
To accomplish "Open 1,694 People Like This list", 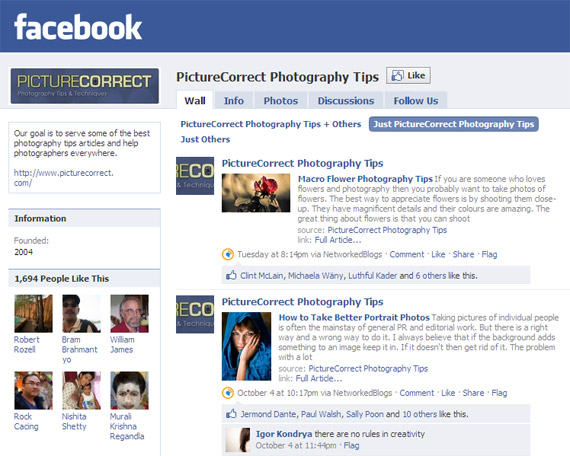I will tap(61, 279).
